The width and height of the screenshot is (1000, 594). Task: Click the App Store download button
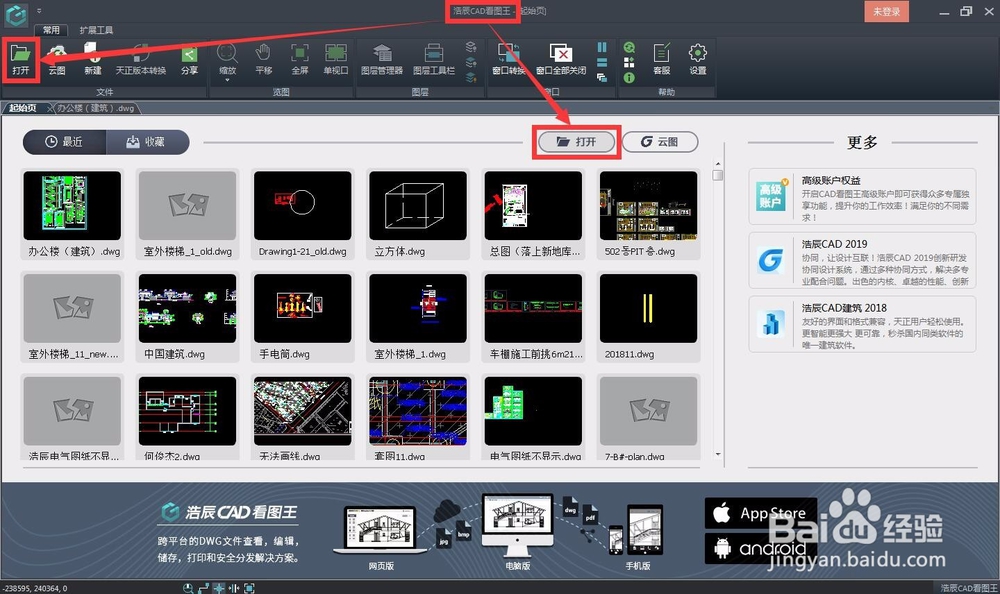[760, 513]
